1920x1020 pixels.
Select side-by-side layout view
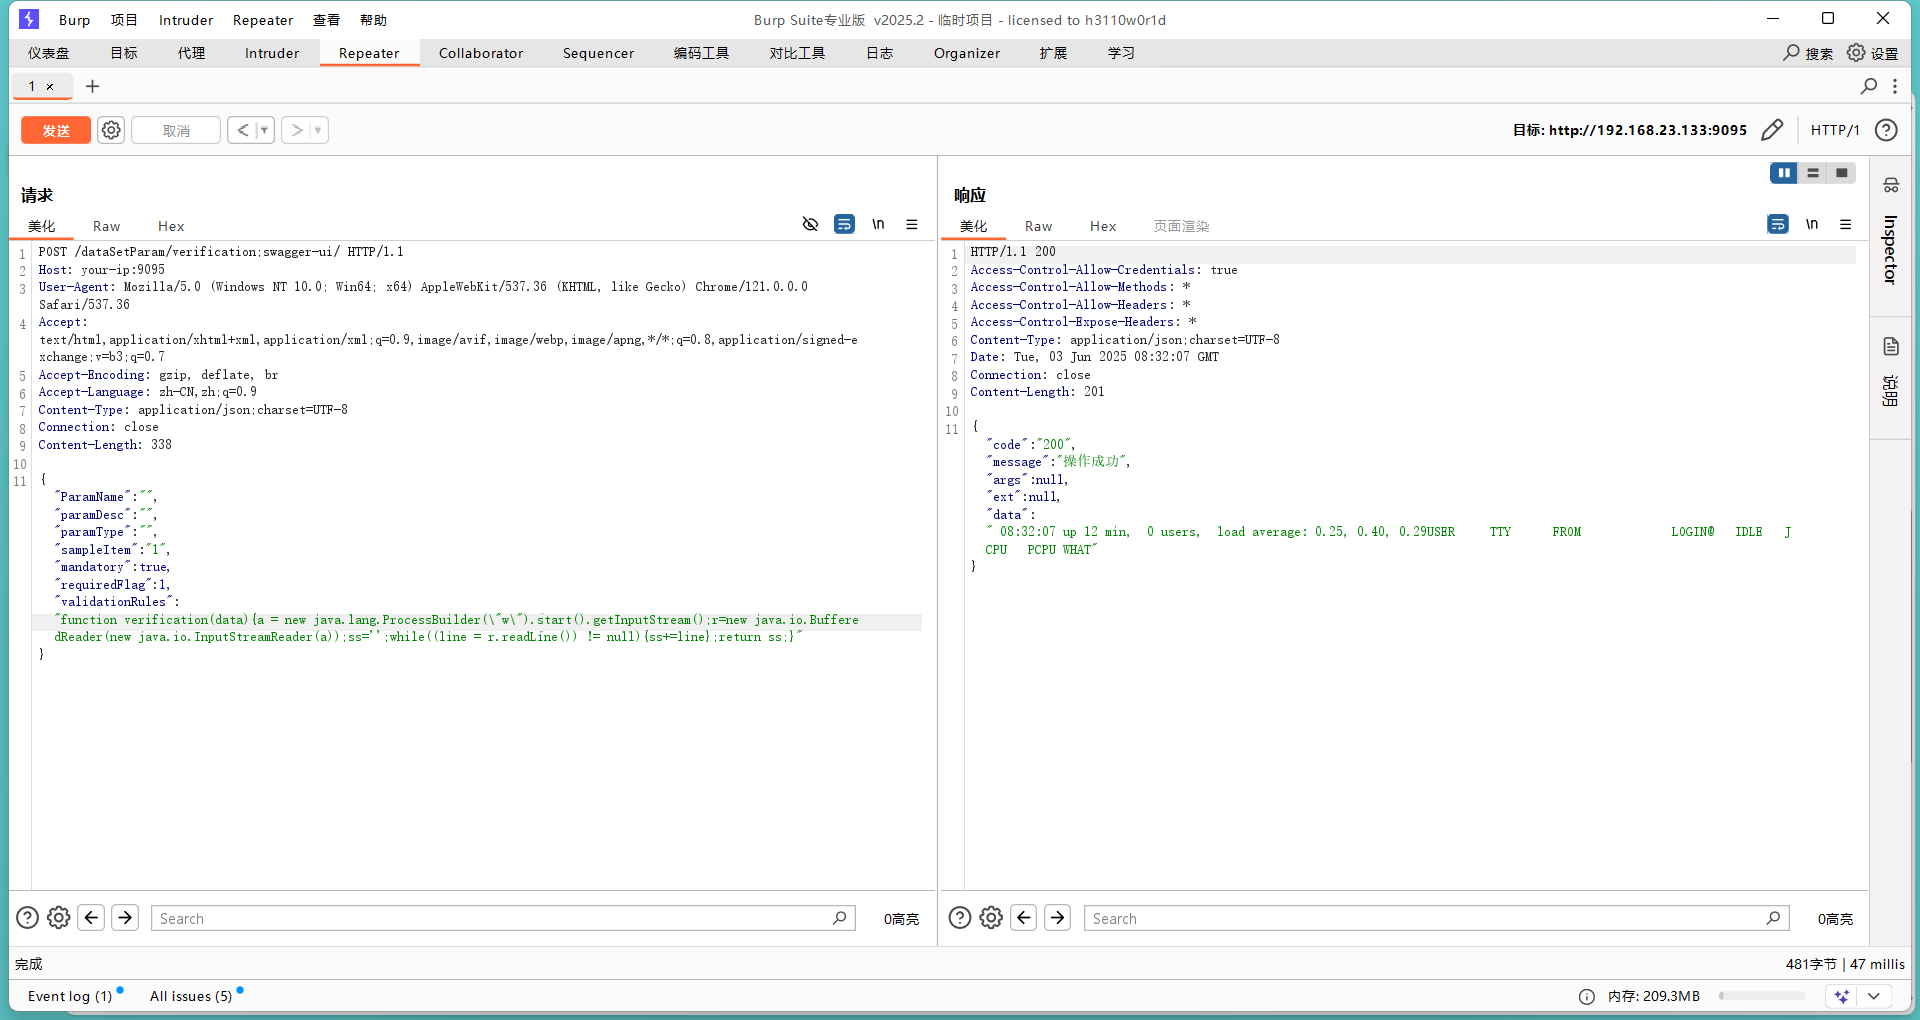[1784, 173]
